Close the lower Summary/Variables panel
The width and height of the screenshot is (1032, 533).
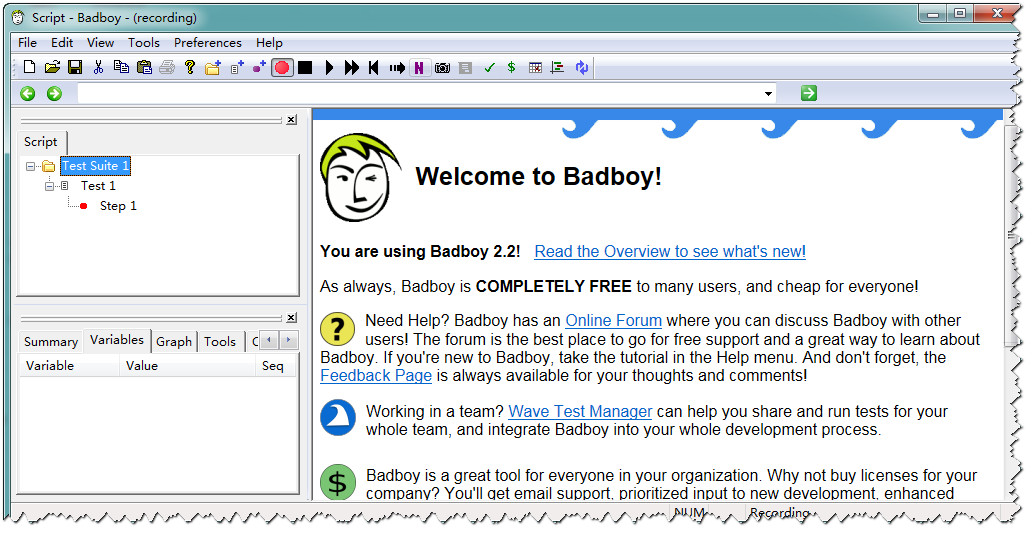[x=292, y=318]
